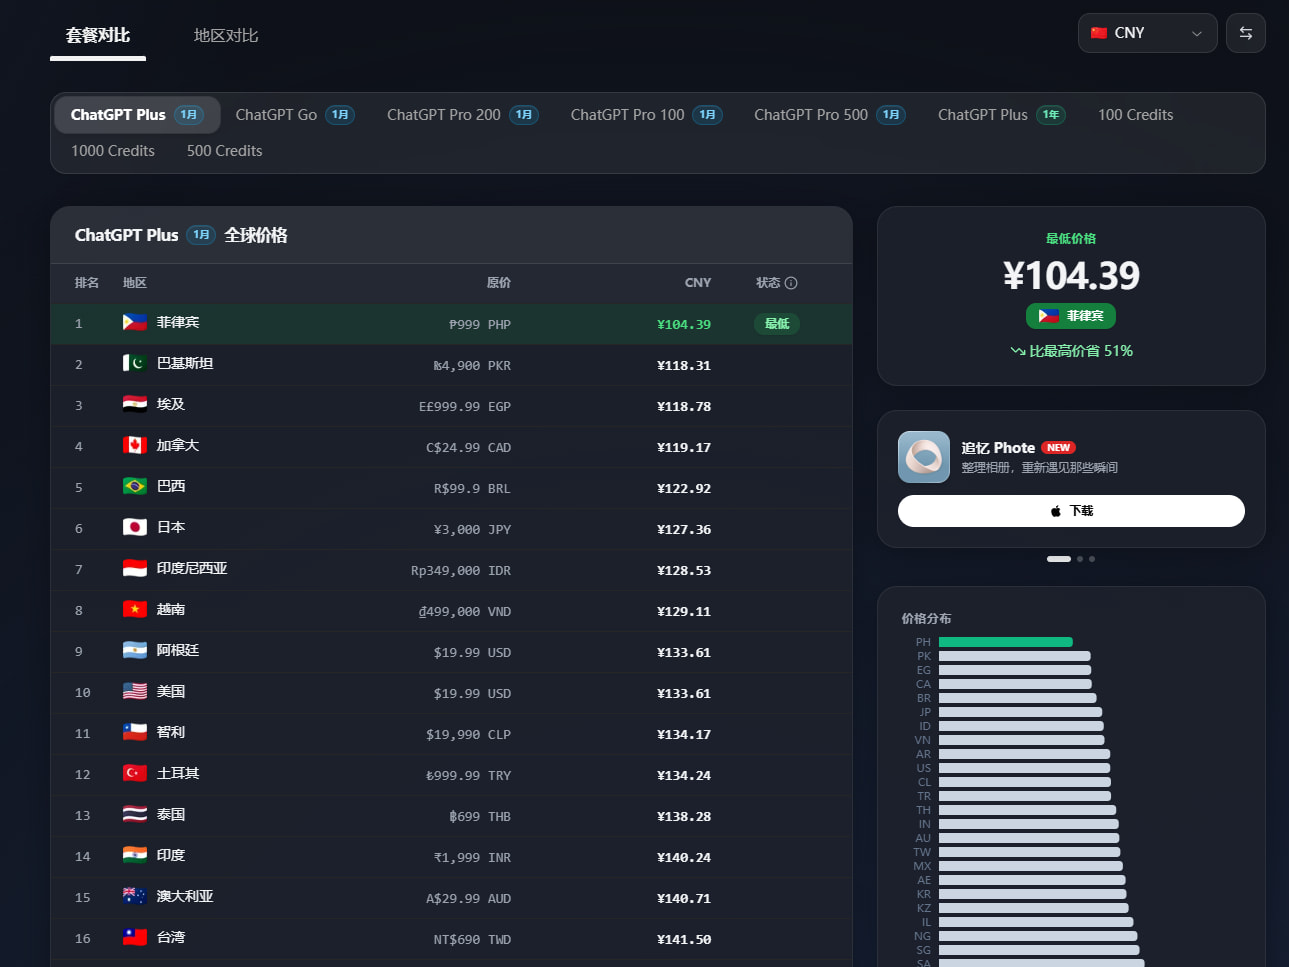Click the white 下载 download button
The width and height of the screenshot is (1289, 967).
click(x=1071, y=511)
